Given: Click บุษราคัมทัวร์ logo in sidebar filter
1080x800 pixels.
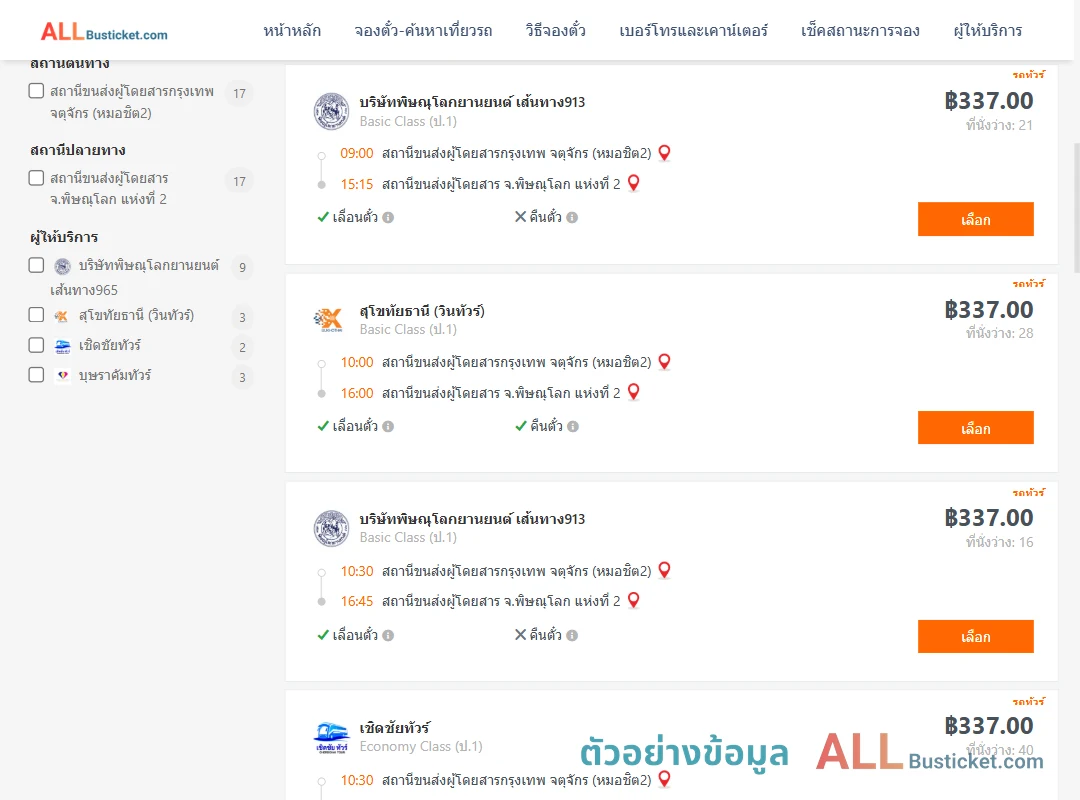Looking at the screenshot, I should pyautogui.click(x=63, y=376).
